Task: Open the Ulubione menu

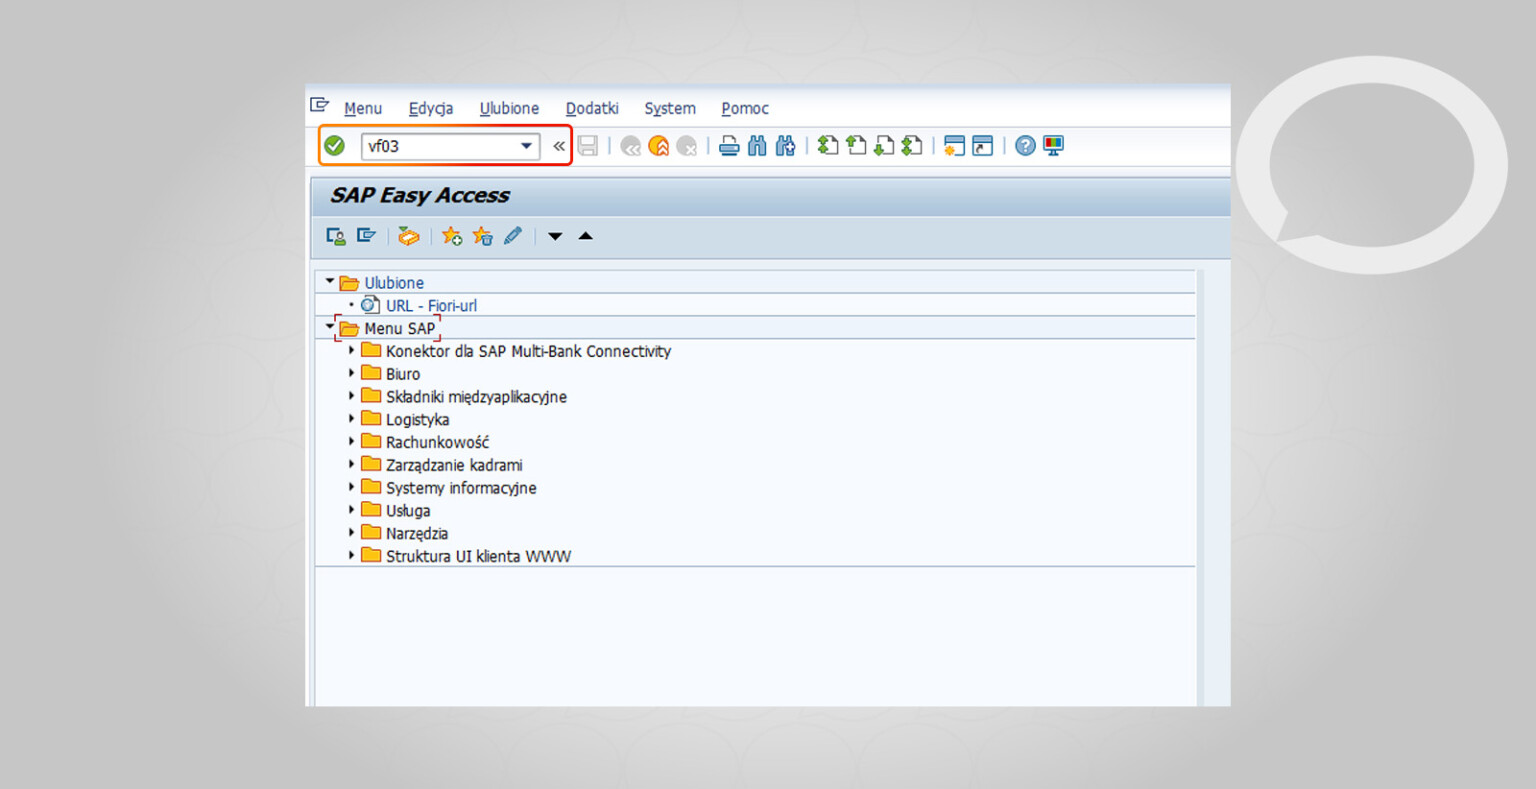Action: [509, 108]
